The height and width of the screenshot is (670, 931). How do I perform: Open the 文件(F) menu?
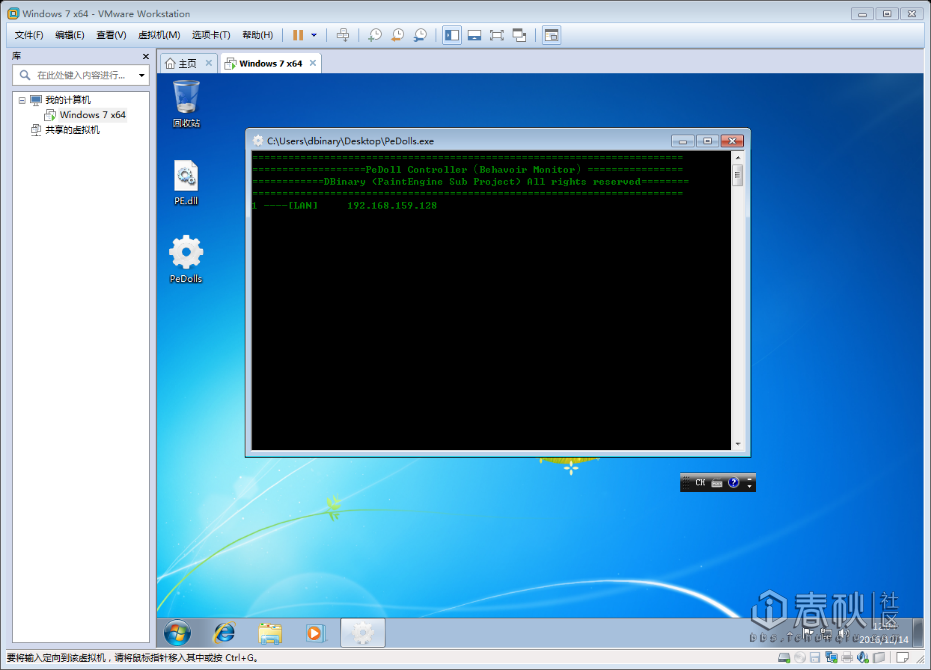coord(29,35)
